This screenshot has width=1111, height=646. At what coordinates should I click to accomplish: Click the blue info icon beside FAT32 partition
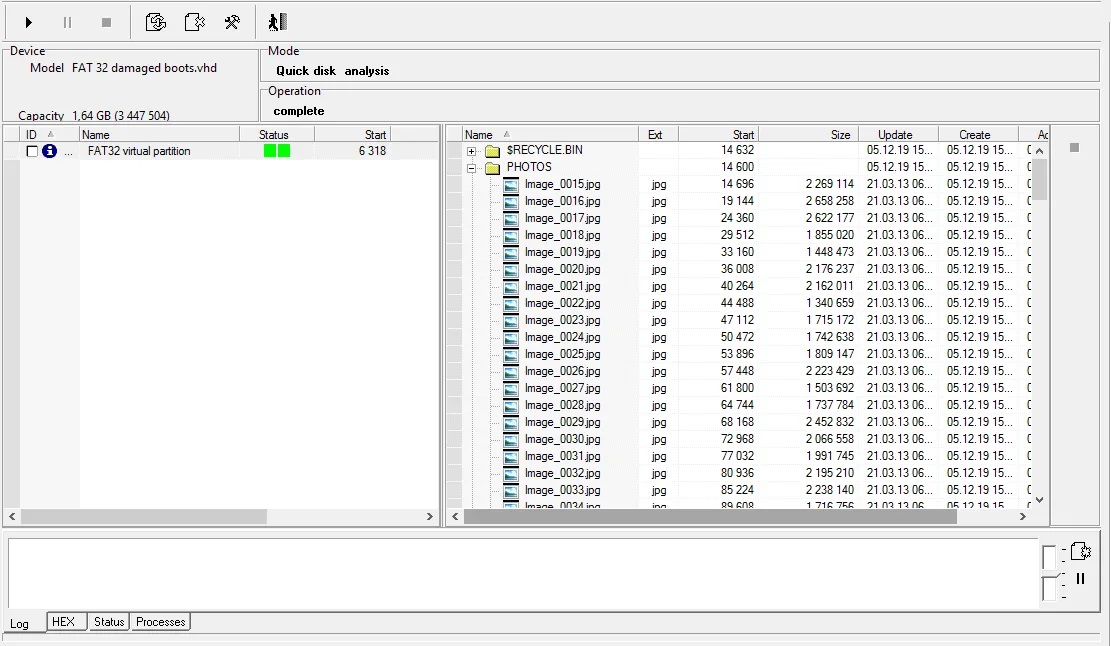pos(50,151)
